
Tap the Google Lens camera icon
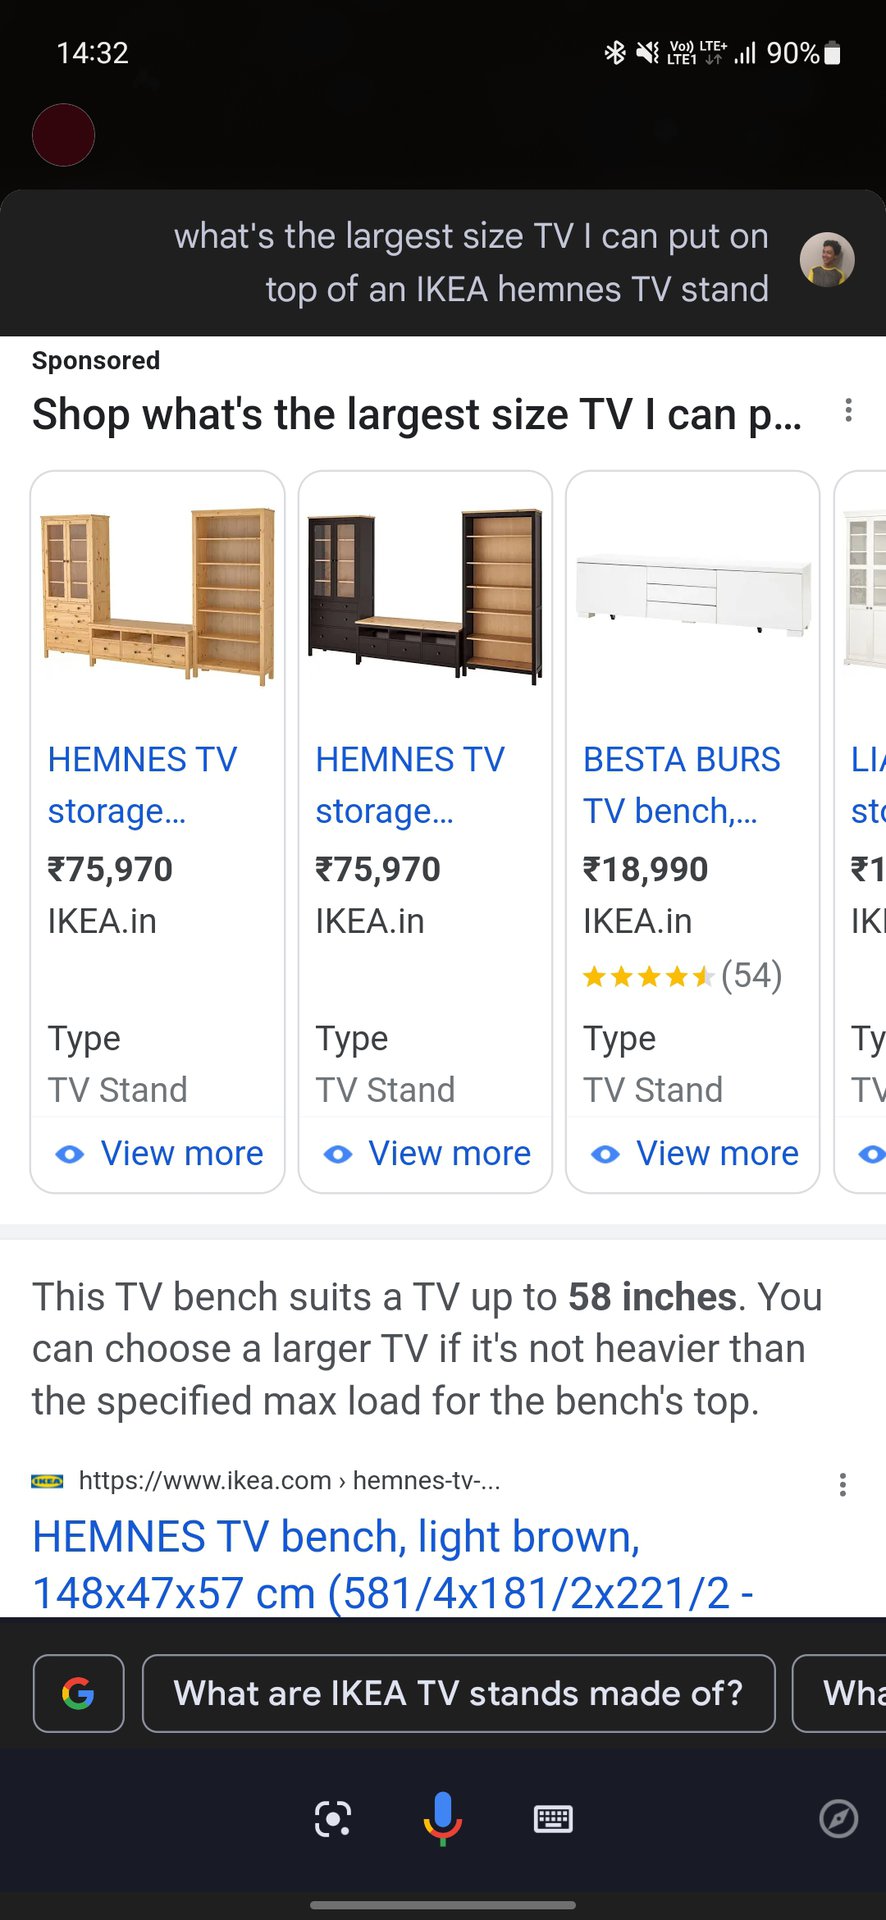332,1818
